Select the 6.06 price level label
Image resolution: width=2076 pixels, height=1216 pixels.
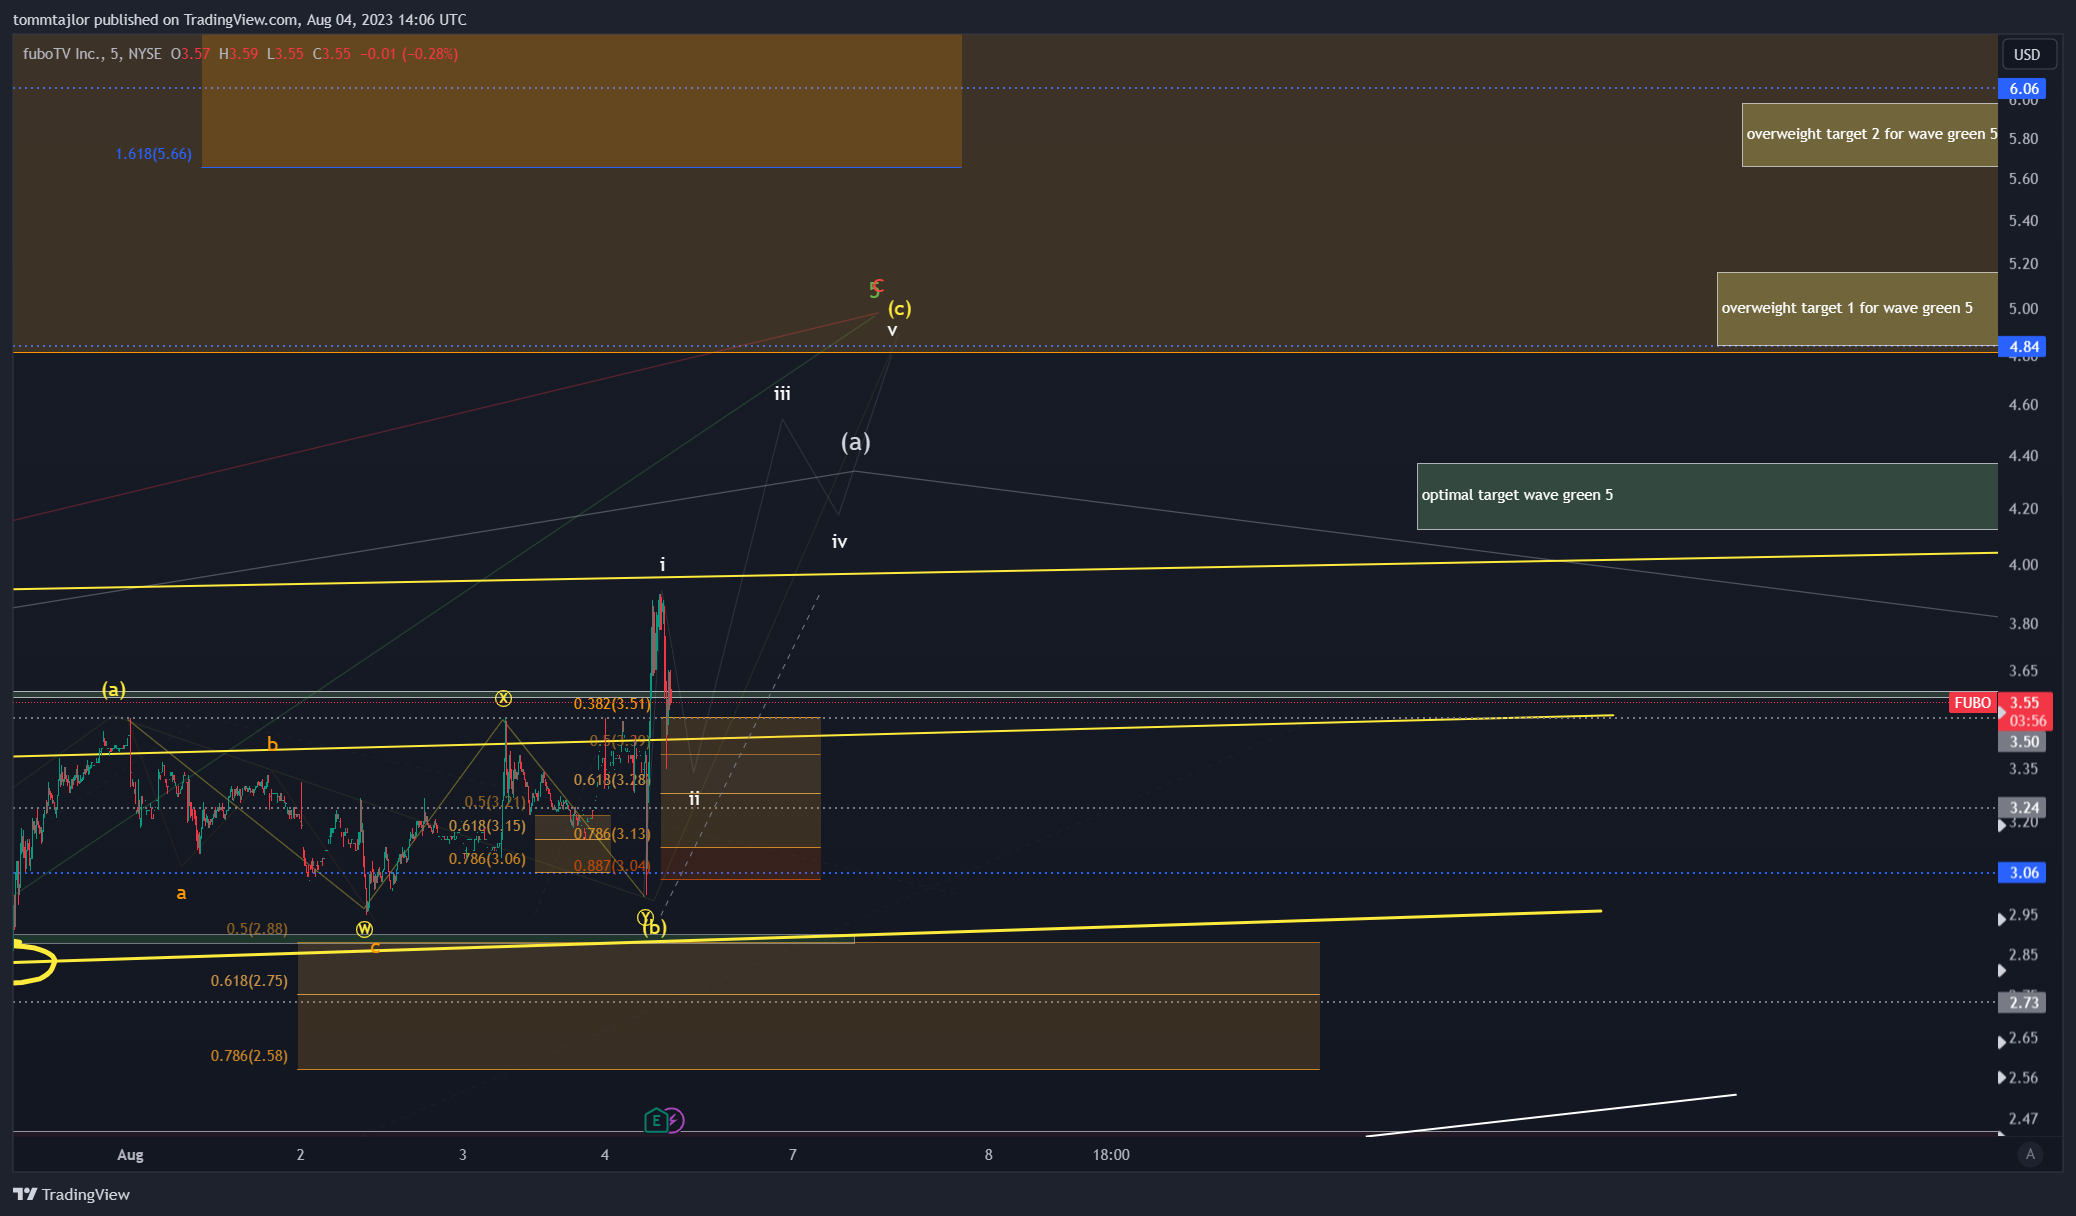(2022, 88)
